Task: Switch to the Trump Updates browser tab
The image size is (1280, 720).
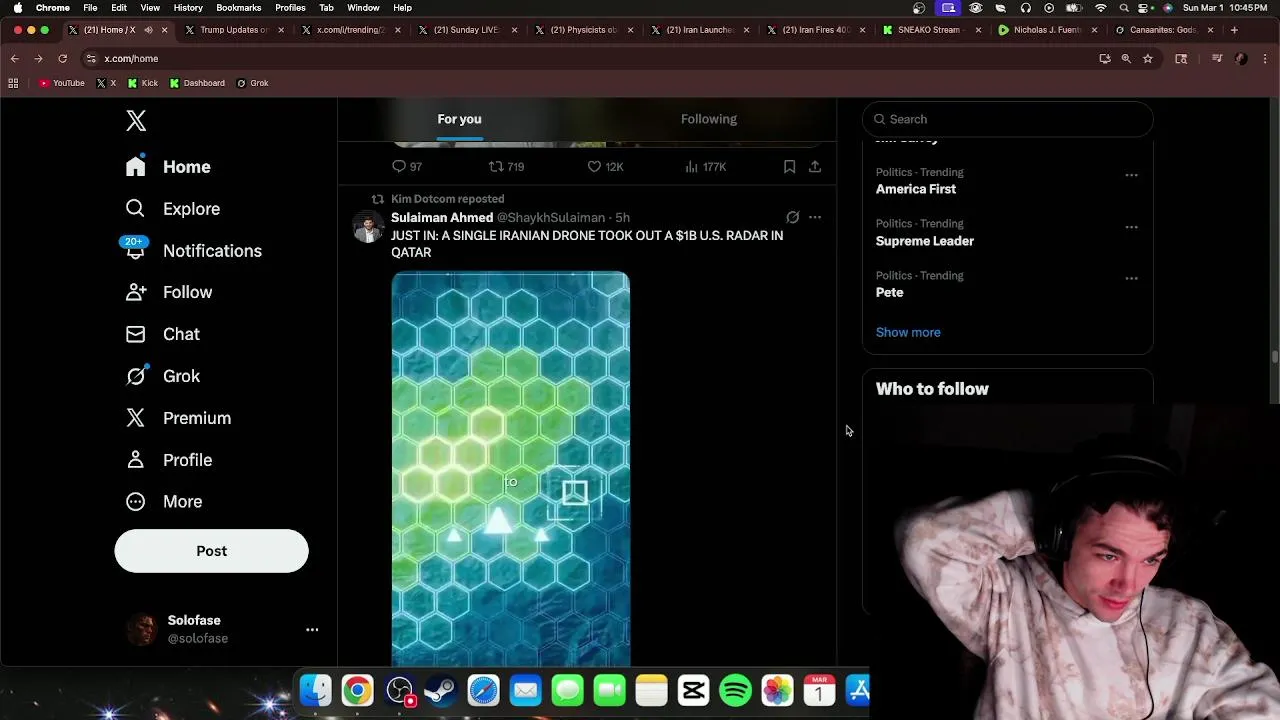Action: [234, 30]
